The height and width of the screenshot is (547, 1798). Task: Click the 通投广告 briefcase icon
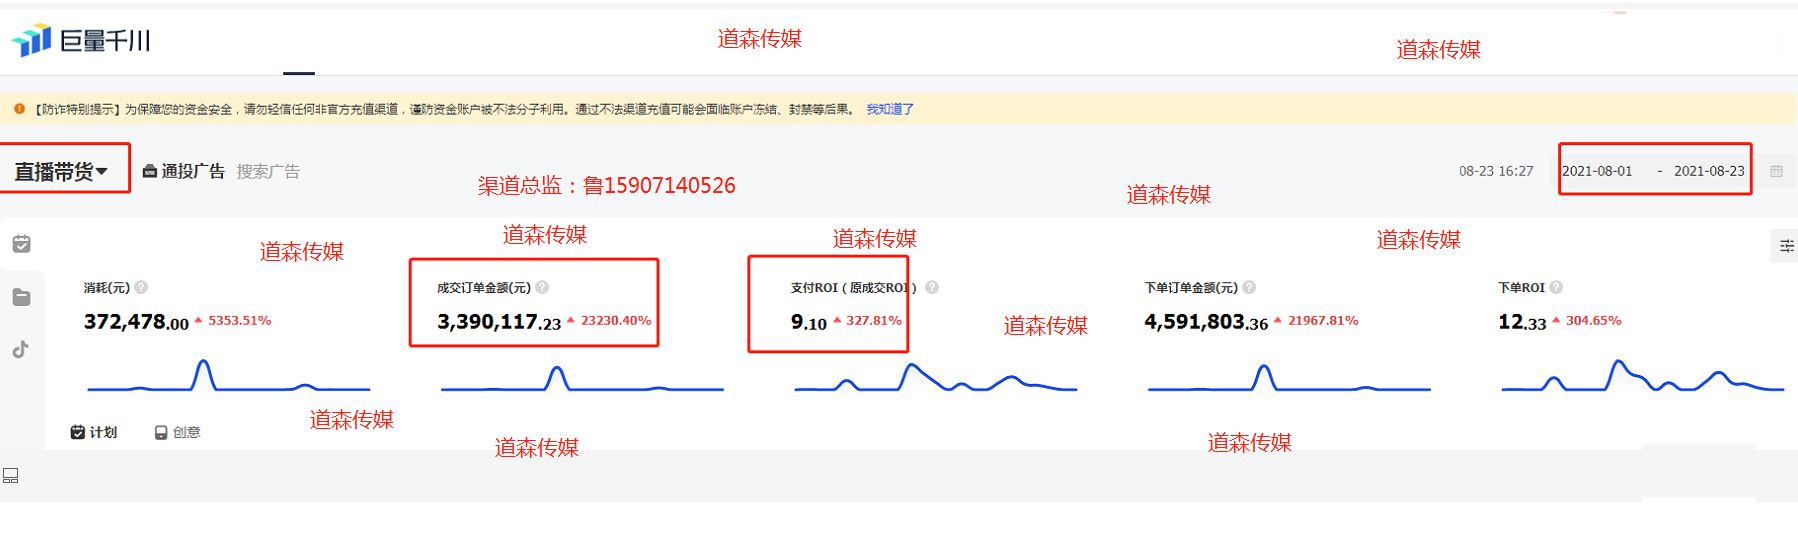[150, 172]
